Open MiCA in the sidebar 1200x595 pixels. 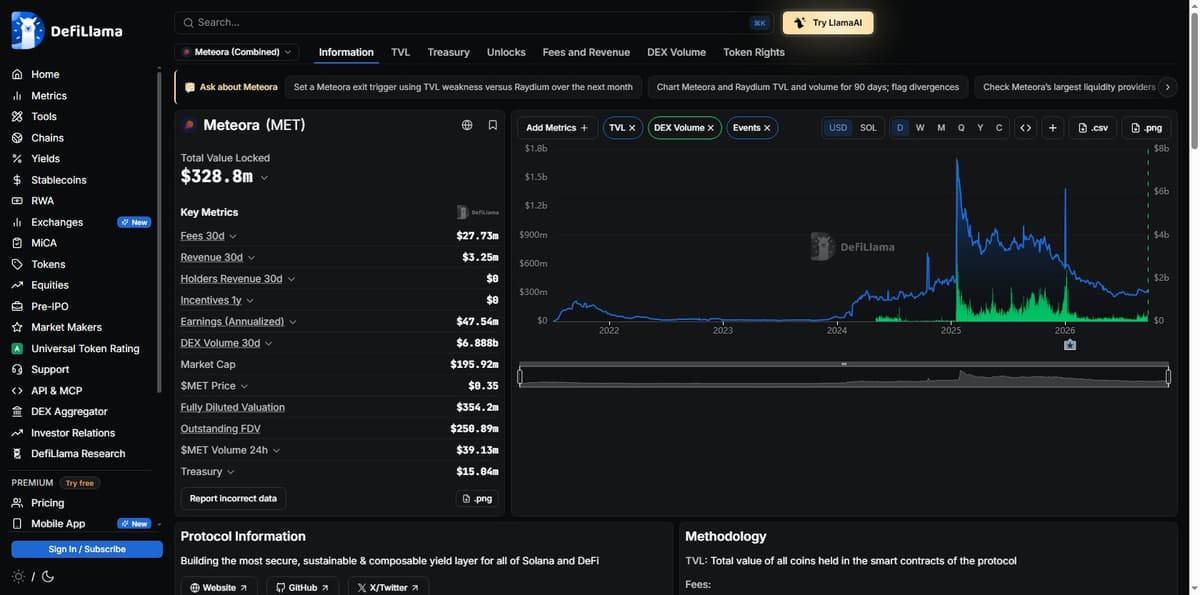[44, 243]
